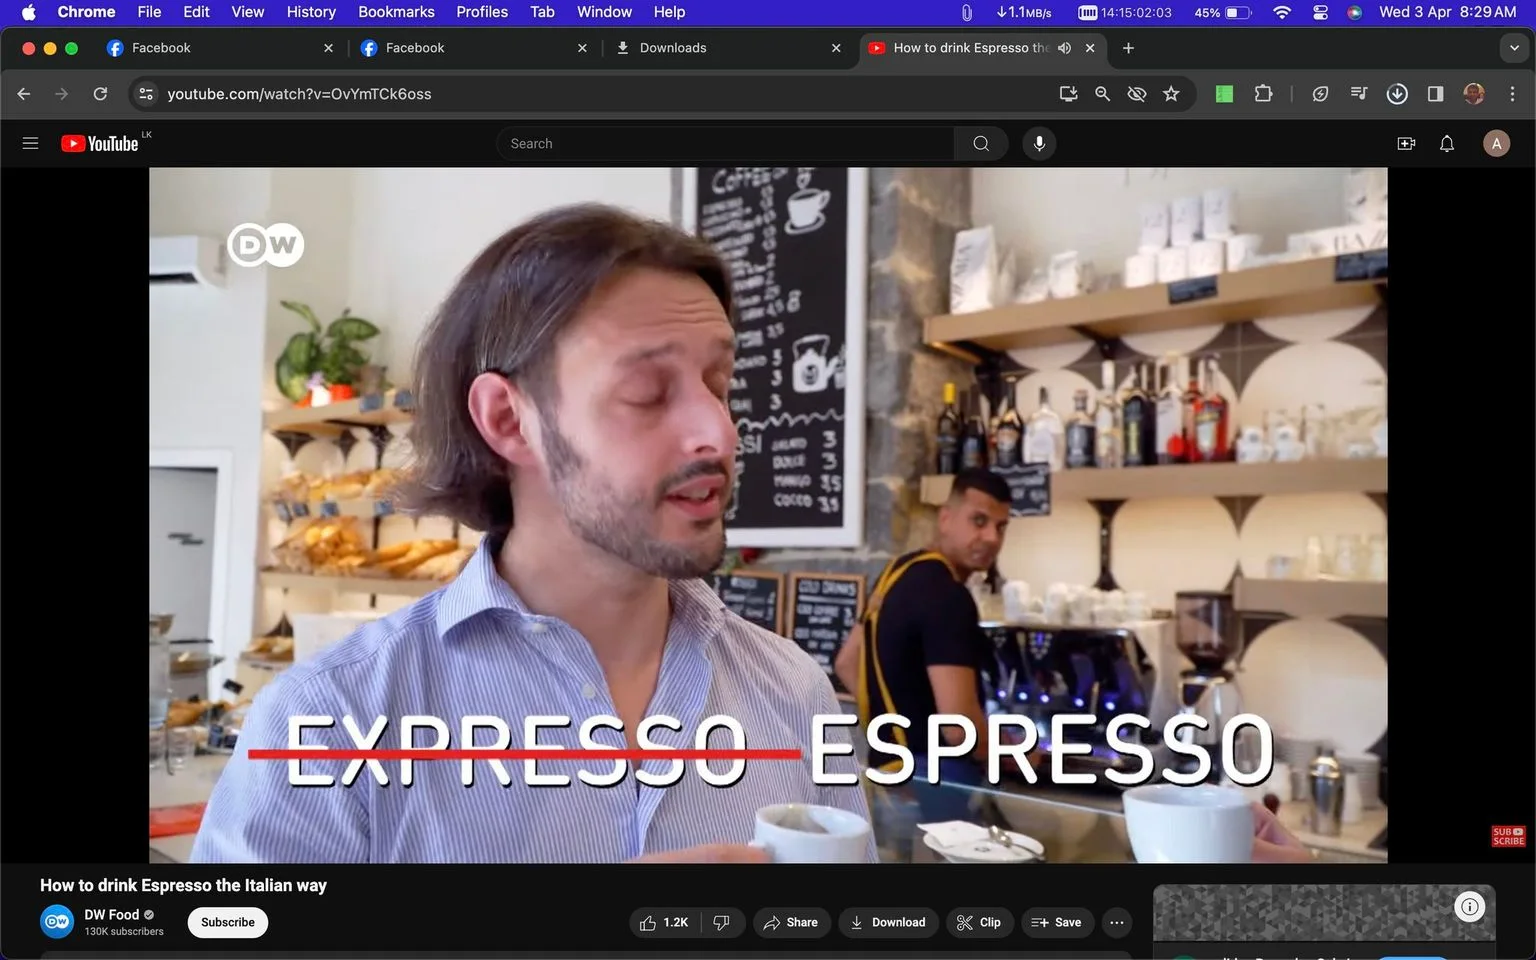1536x960 pixels.
Task: Create a Clip of the video
Action: coord(979,922)
